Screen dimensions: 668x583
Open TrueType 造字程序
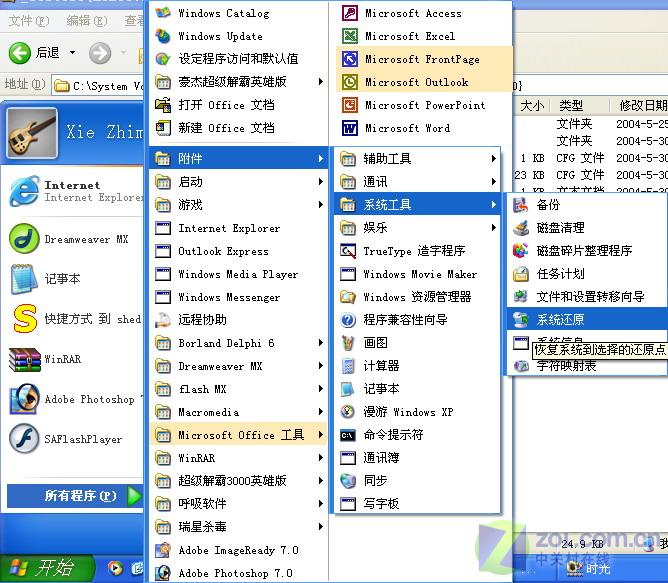tap(417, 251)
